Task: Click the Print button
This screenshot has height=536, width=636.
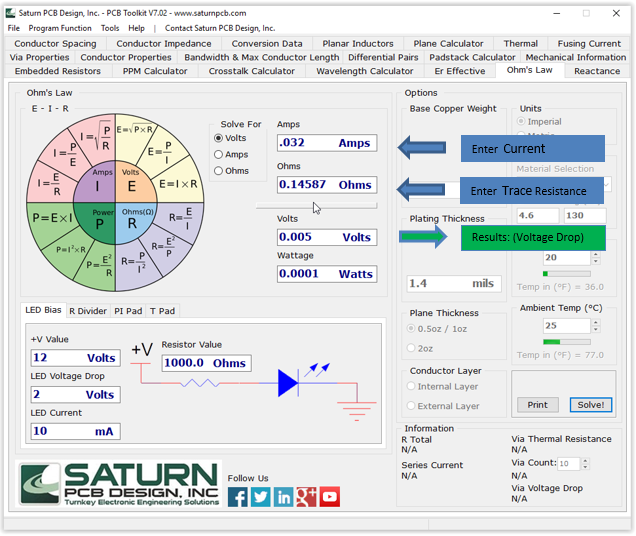Action: tap(537, 405)
